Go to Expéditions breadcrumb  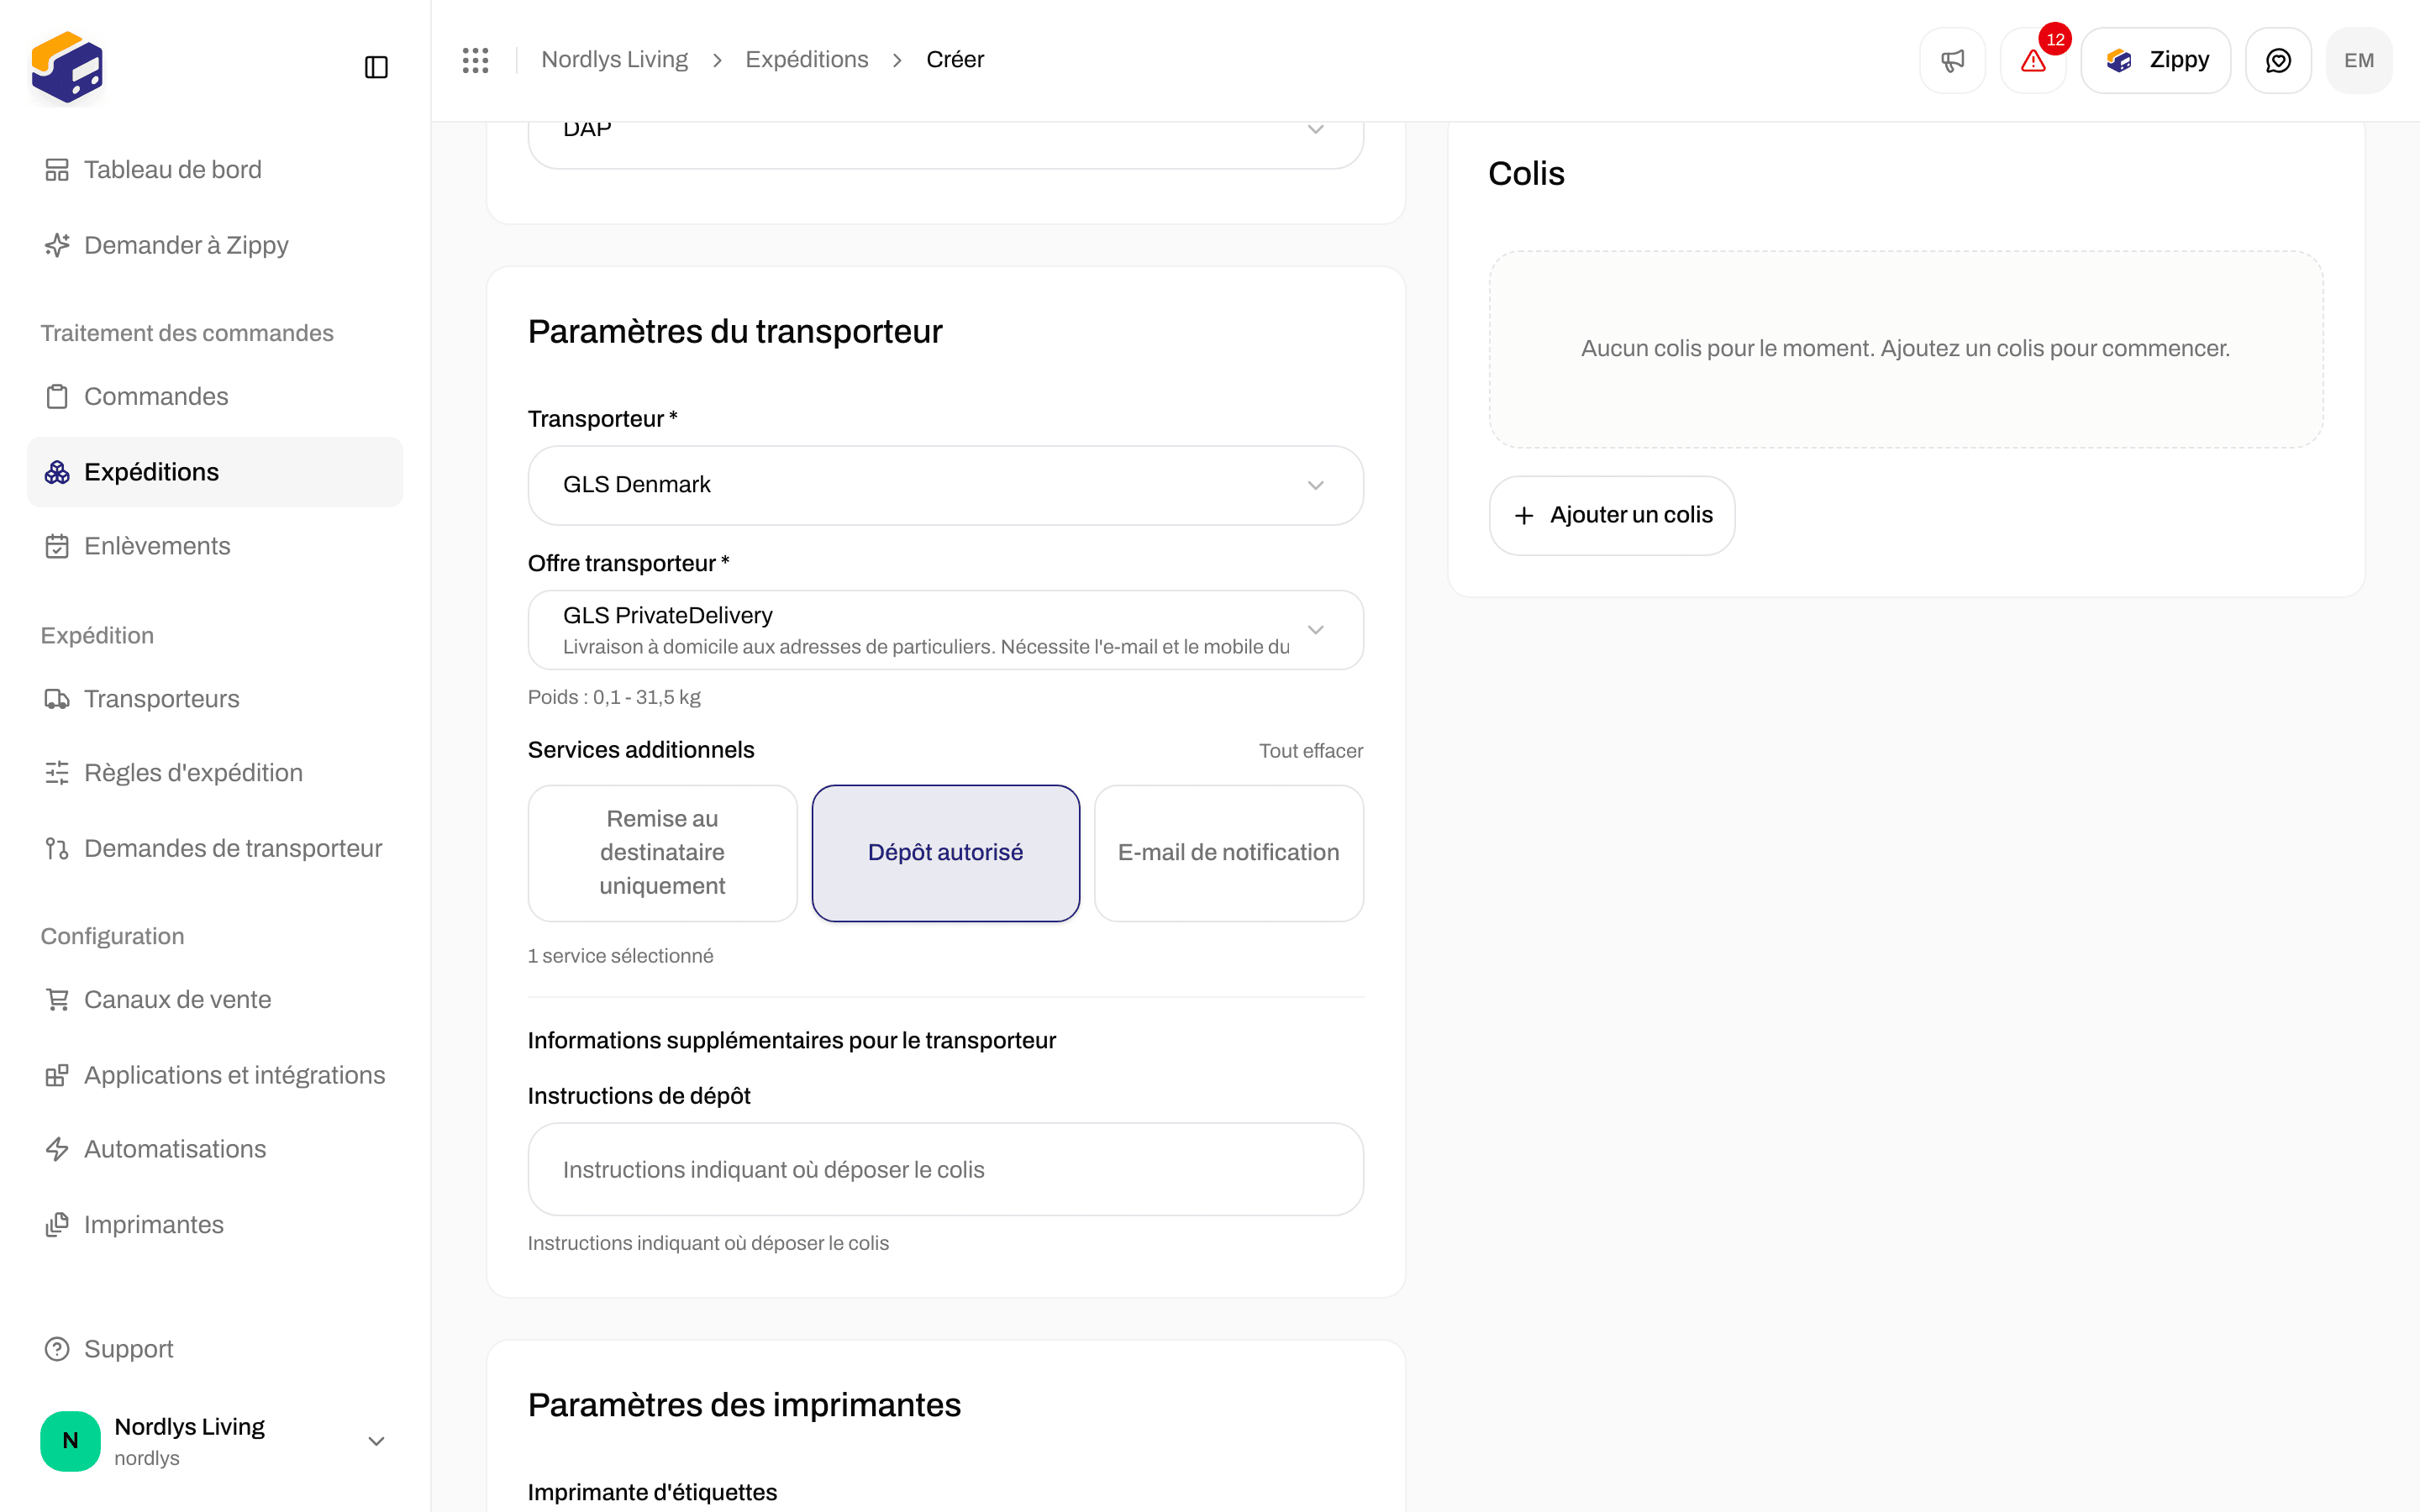(807, 60)
